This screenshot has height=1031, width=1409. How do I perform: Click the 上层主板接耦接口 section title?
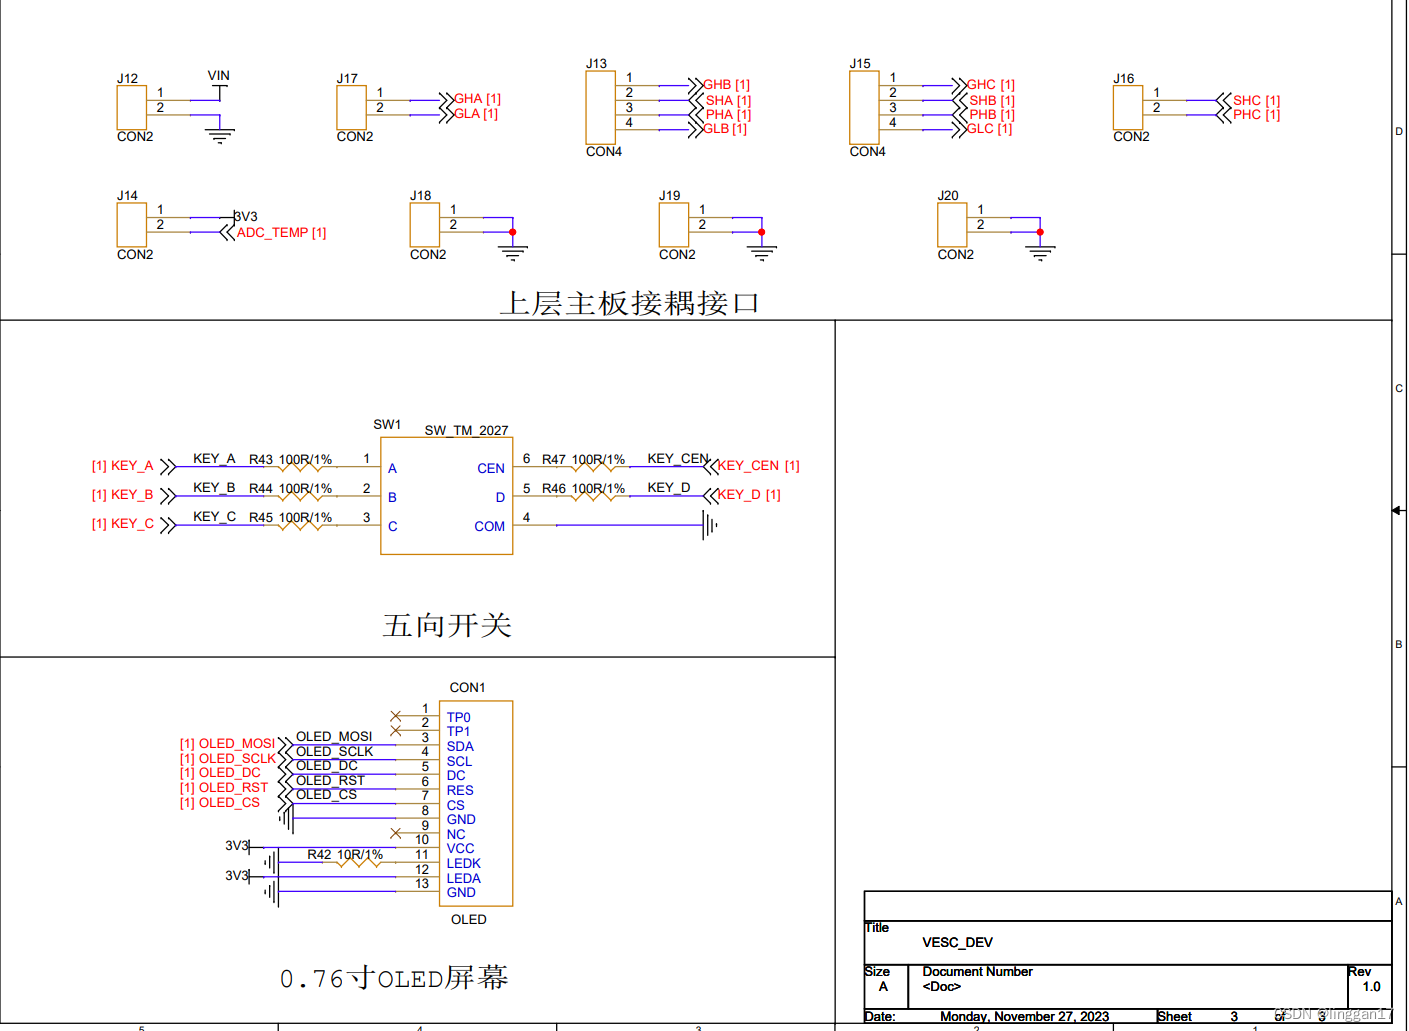[630, 303]
